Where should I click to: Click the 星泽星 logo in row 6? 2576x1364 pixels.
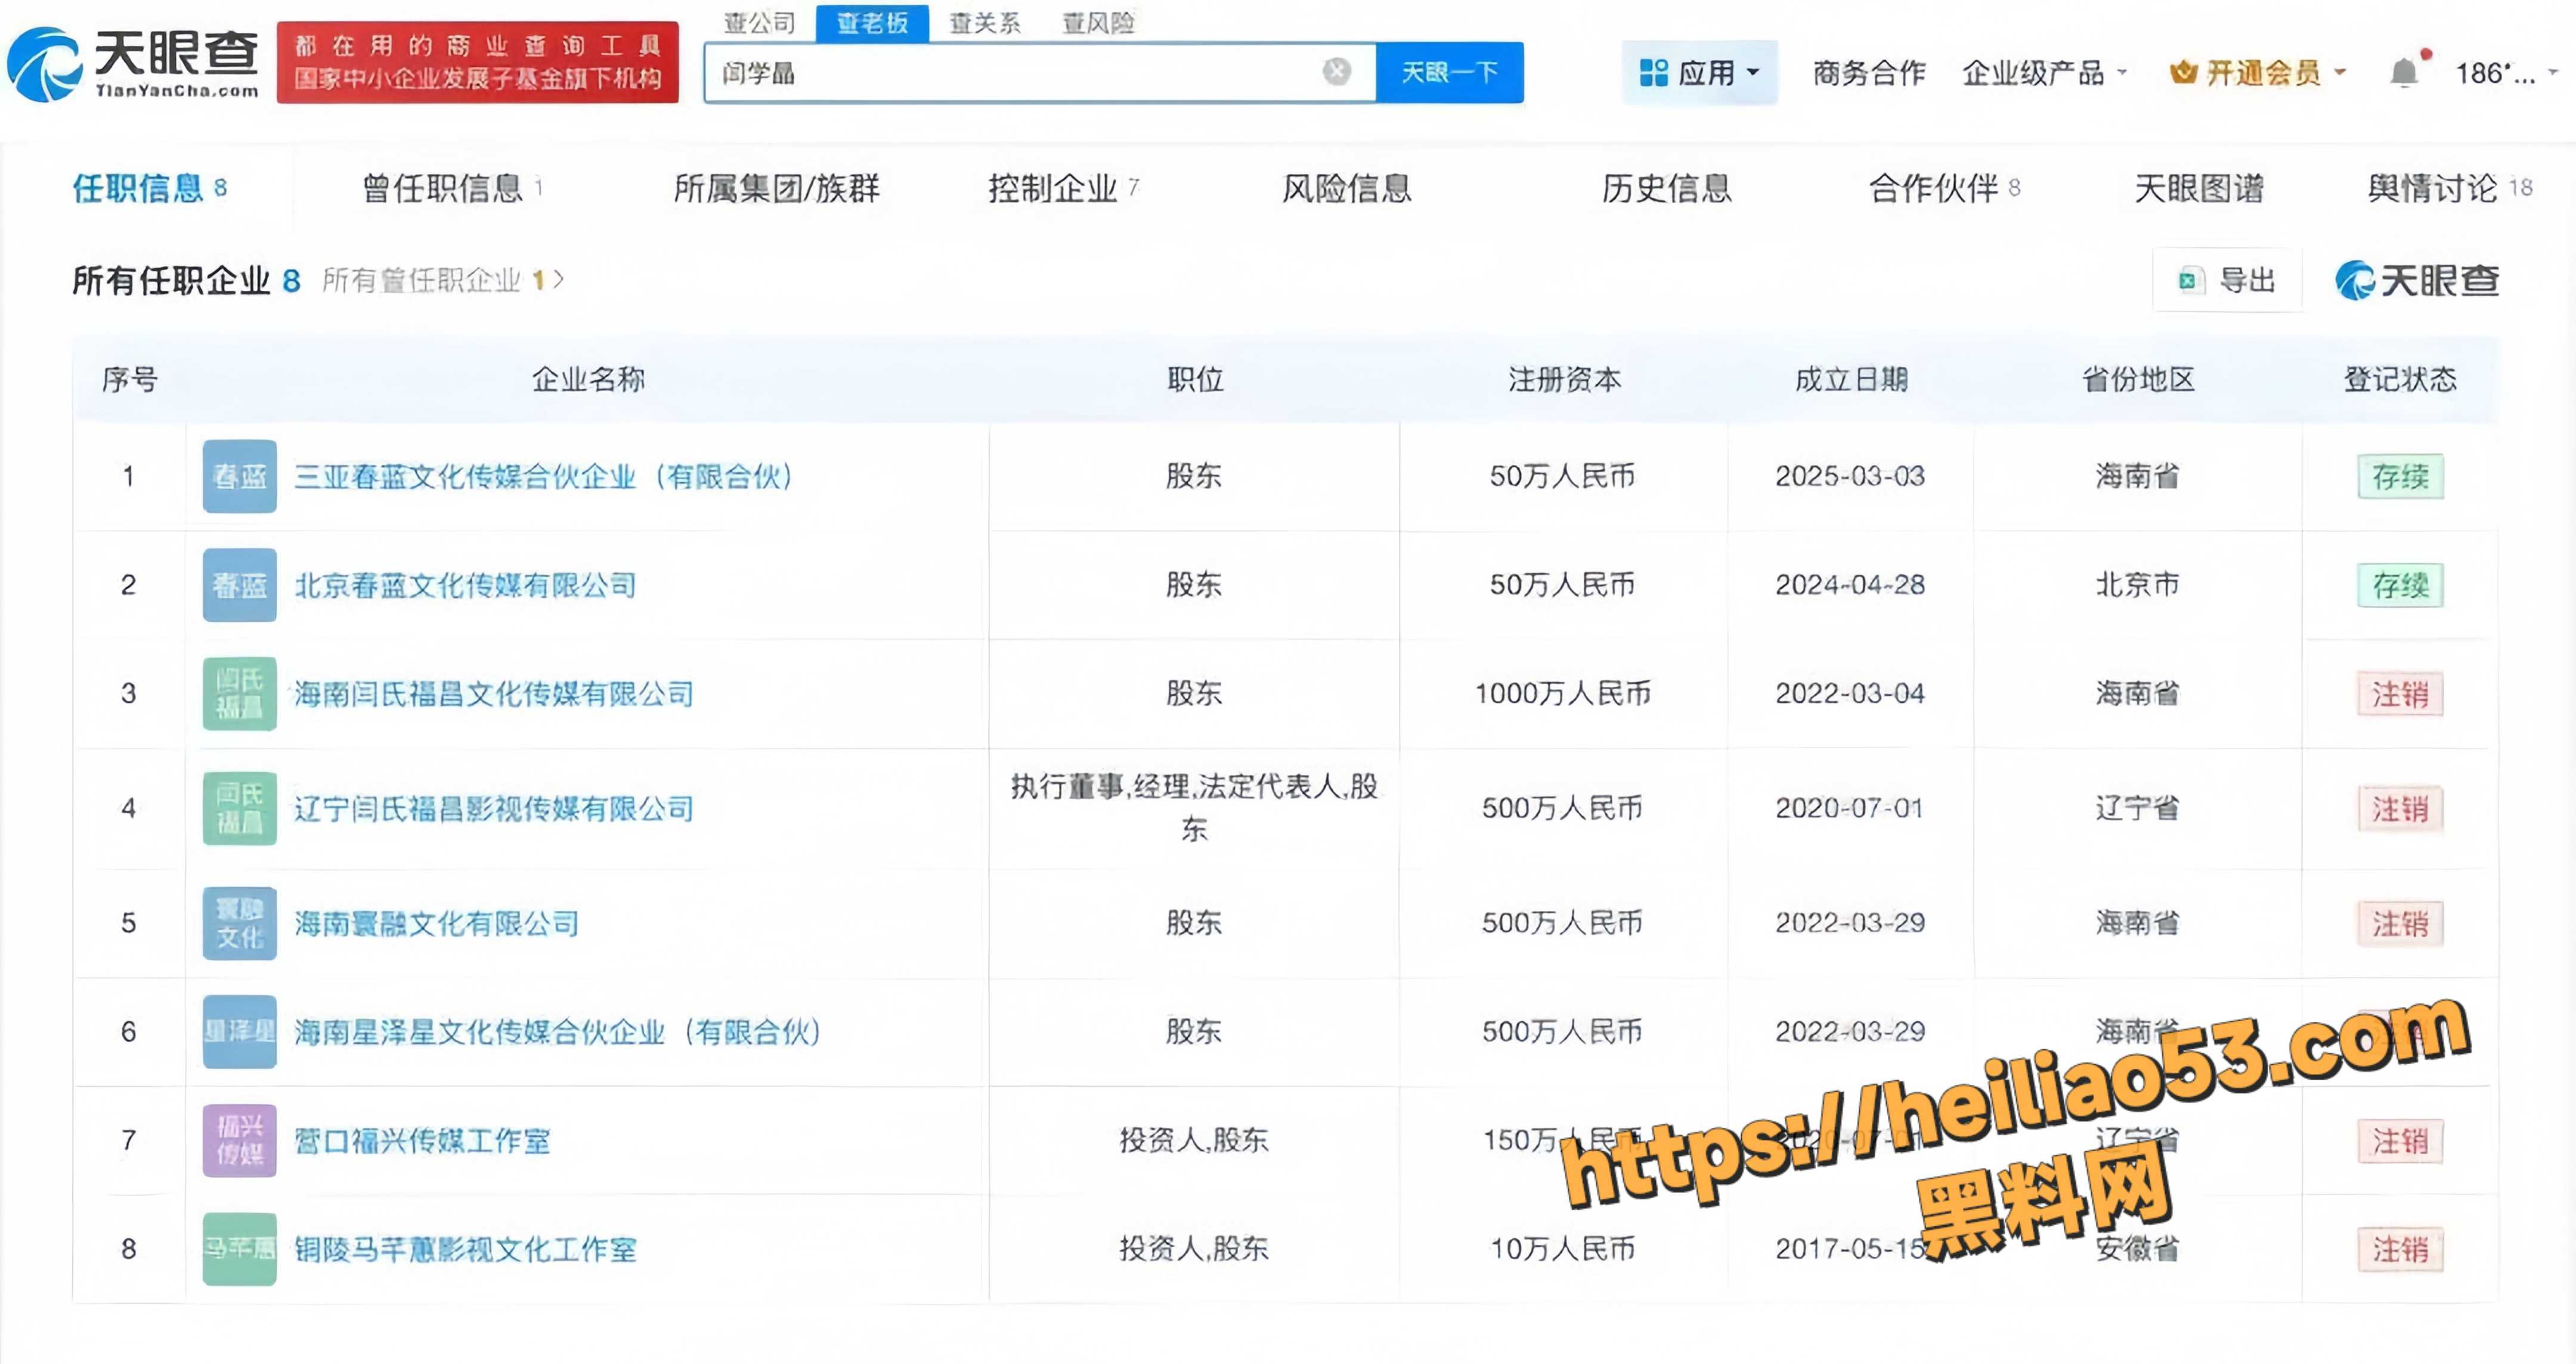[x=239, y=1031]
